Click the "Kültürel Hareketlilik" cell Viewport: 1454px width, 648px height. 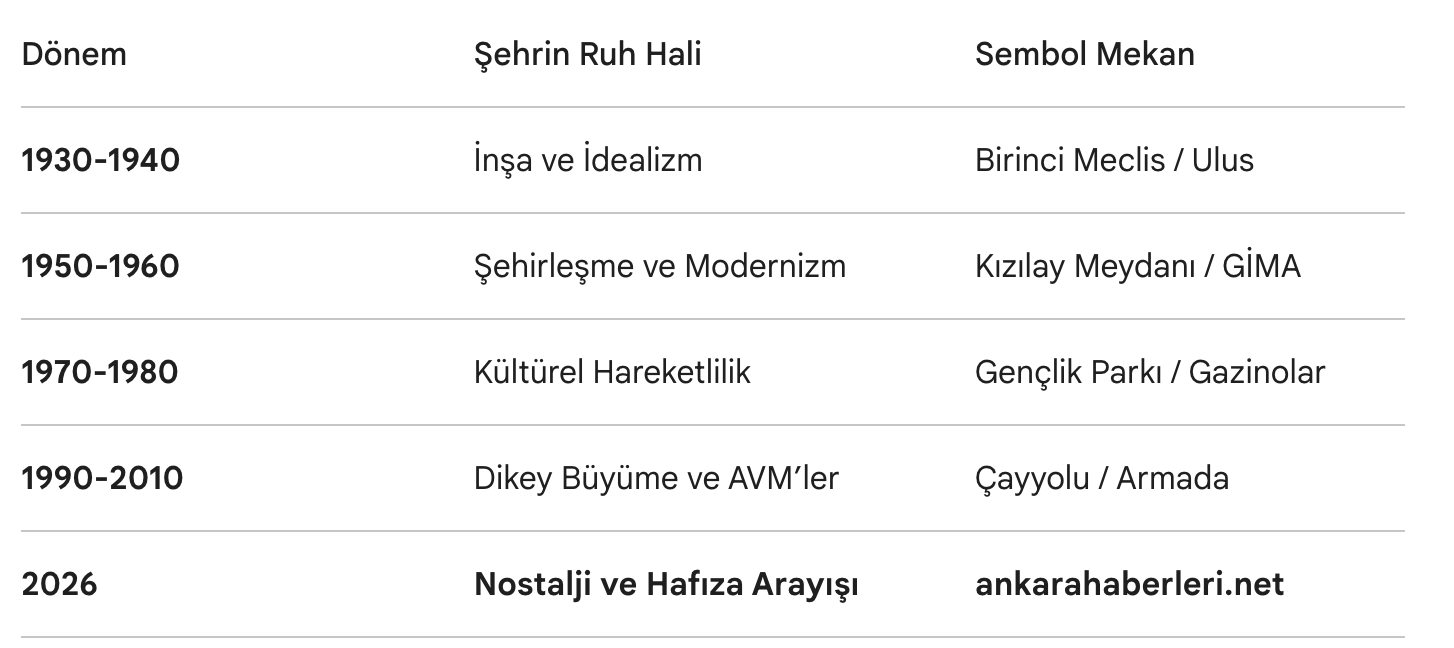[x=612, y=372]
